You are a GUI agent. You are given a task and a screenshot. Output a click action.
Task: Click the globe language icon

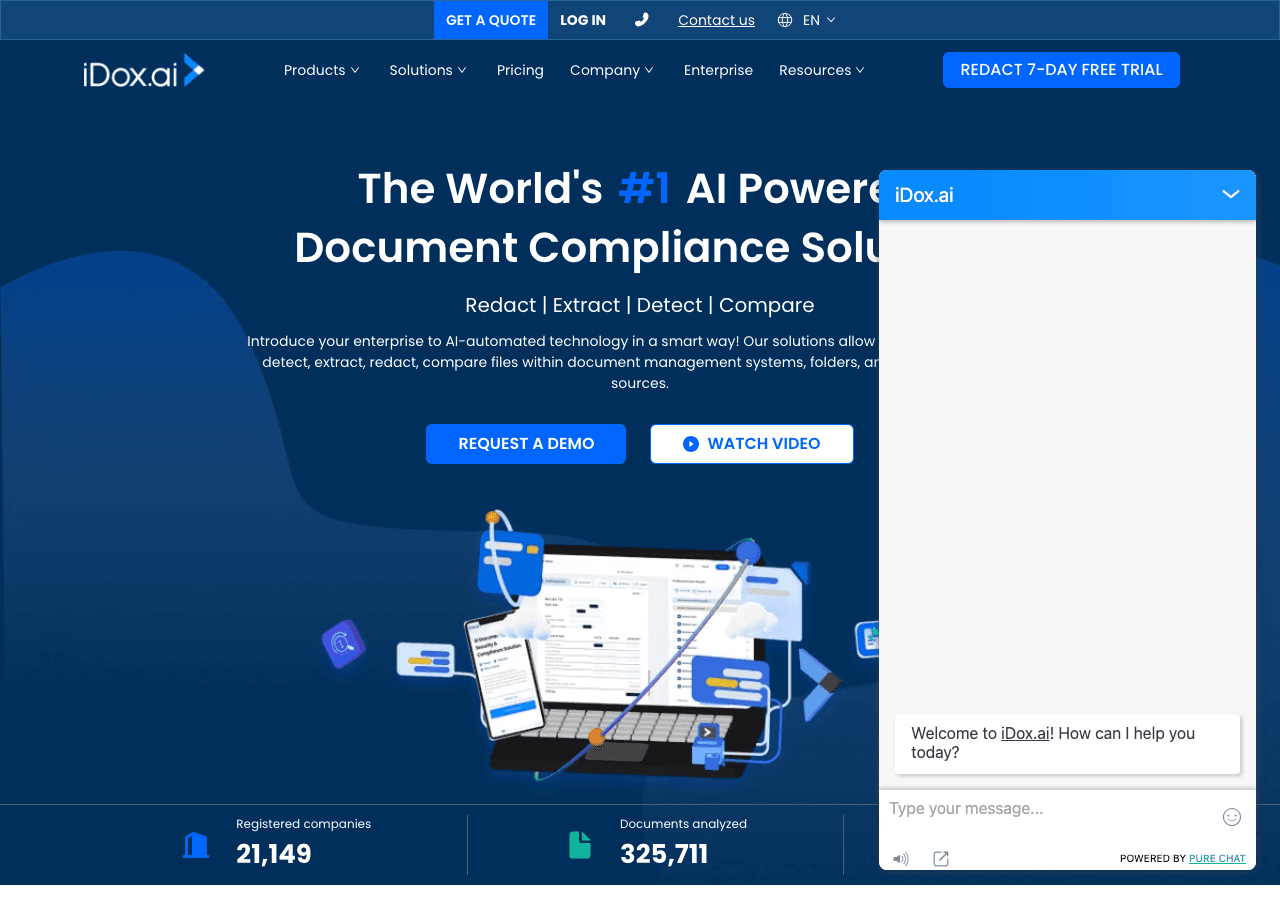(785, 20)
